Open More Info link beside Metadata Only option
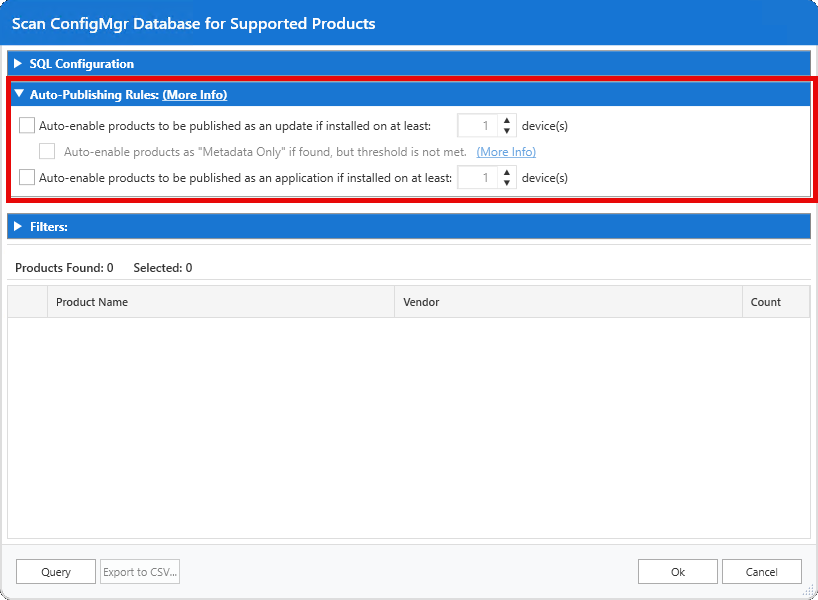818x600 pixels. 506,152
